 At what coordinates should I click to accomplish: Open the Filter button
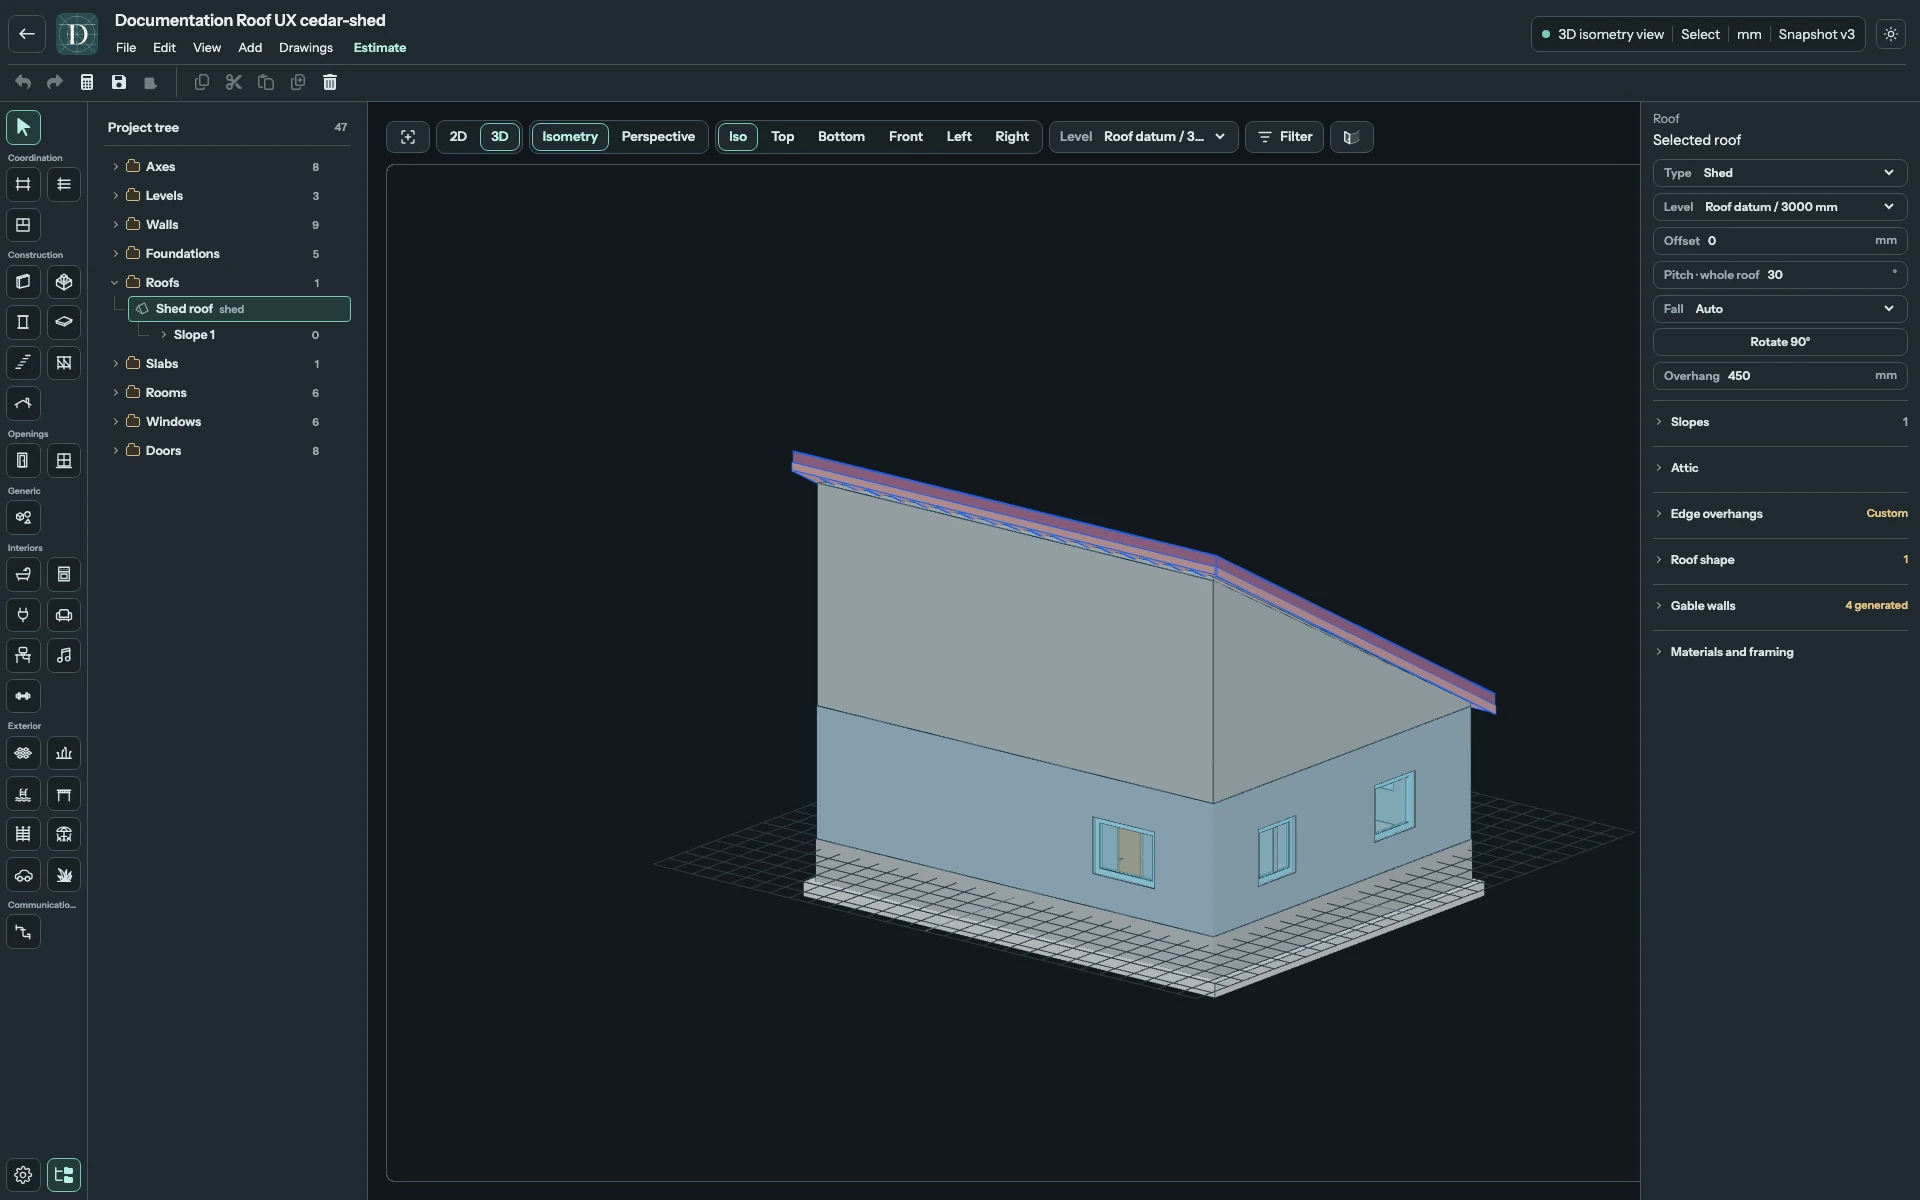click(1285, 137)
